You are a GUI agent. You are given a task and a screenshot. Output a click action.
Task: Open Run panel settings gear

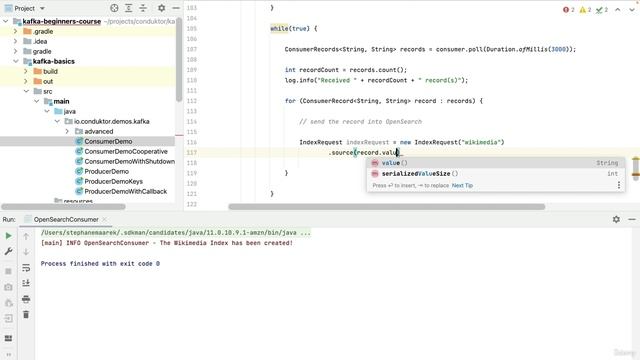616,220
